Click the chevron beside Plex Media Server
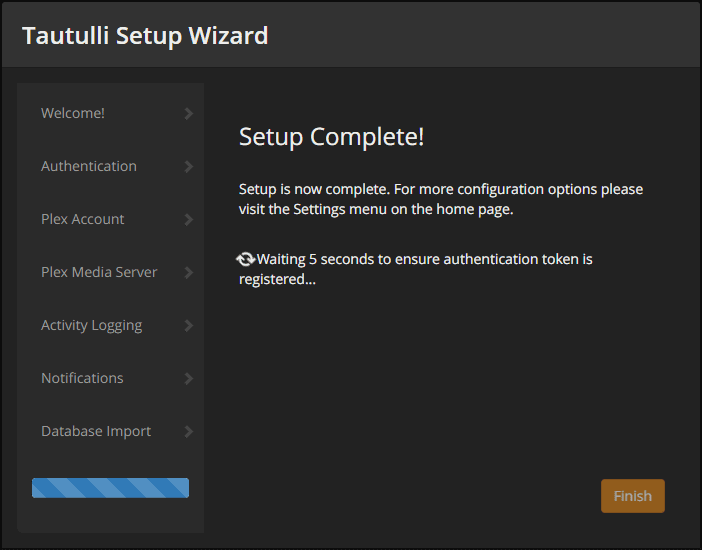The width and height of the screenshot is (702, 550). (x=189, y=273)
